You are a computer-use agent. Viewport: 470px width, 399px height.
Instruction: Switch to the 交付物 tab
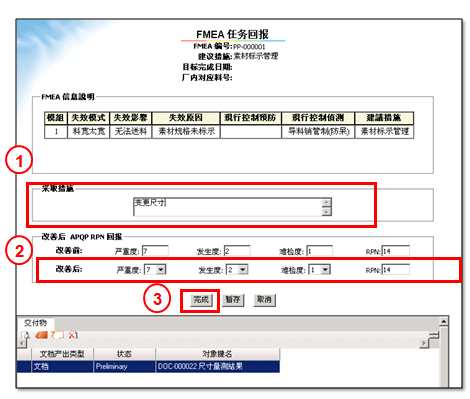[35, 323]
